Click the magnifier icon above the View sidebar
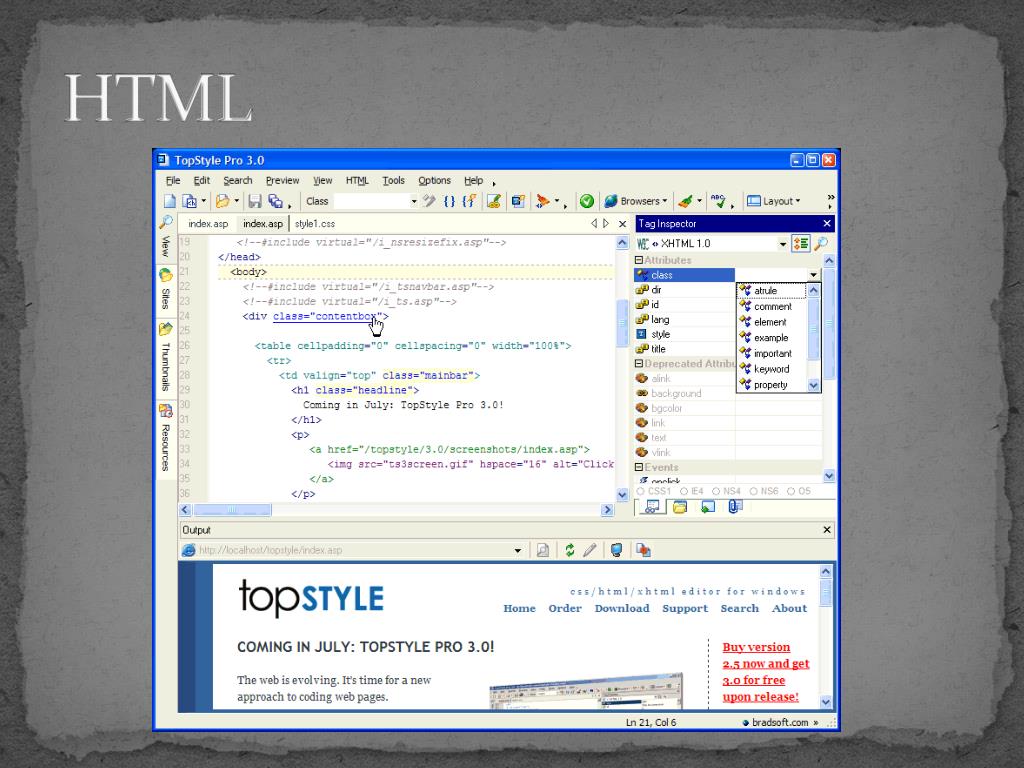This screenshot has width=1024, height=768. coord(166,223)
